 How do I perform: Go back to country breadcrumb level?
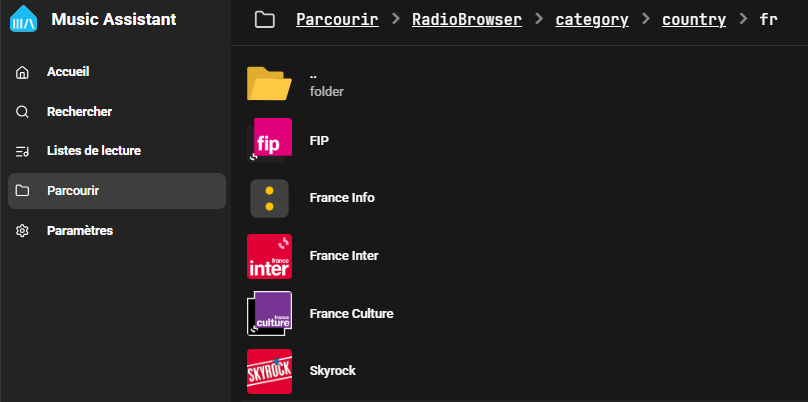pos(694,20)
